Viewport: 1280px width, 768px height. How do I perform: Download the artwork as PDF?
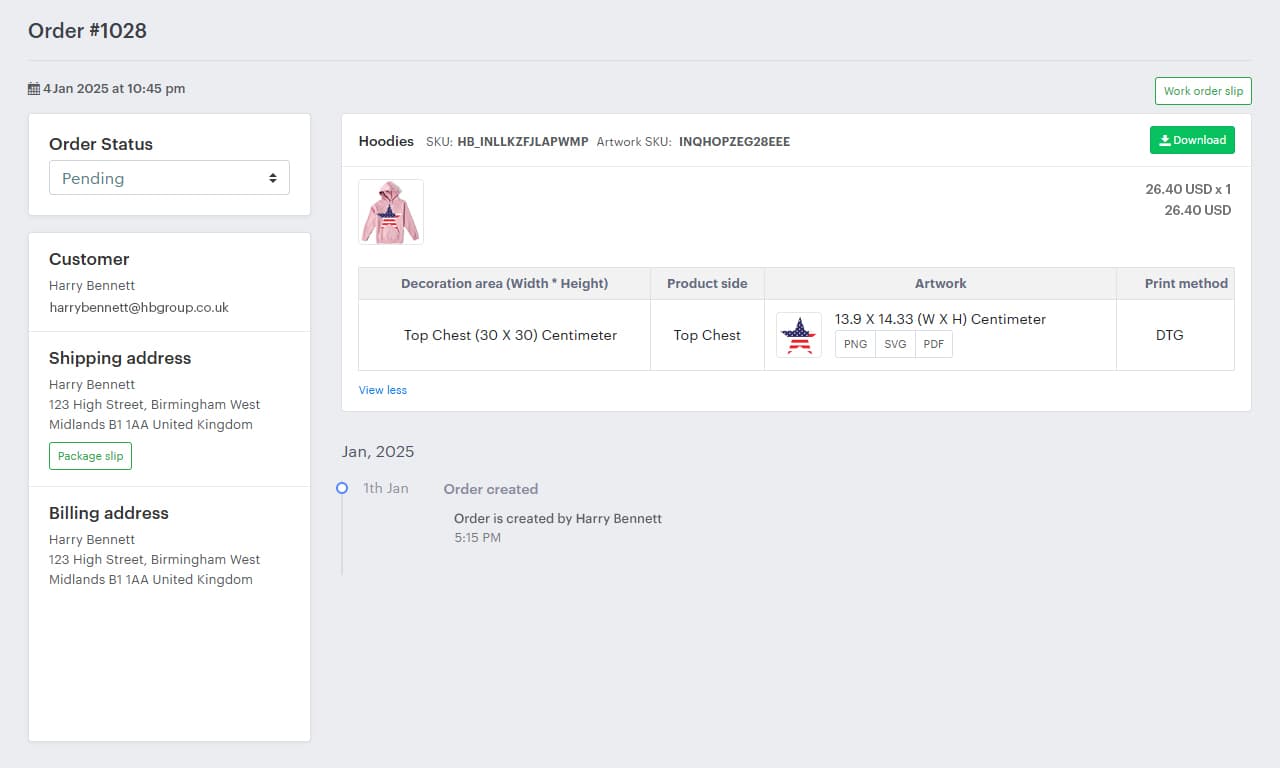pyautogui.click(x=933, y=343)
